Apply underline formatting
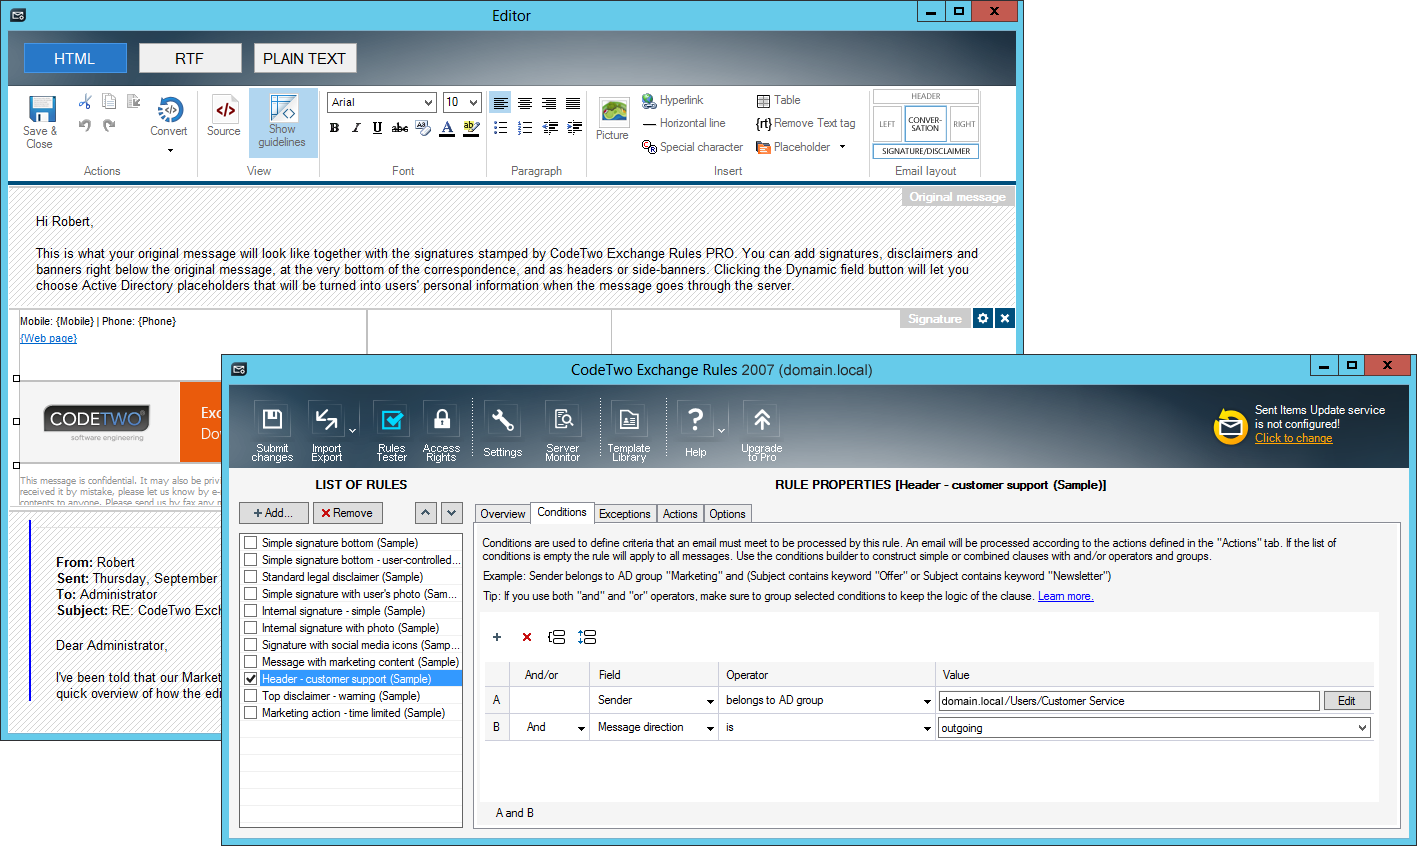The height and width of the screenshot is (846, 1417). 377,128
